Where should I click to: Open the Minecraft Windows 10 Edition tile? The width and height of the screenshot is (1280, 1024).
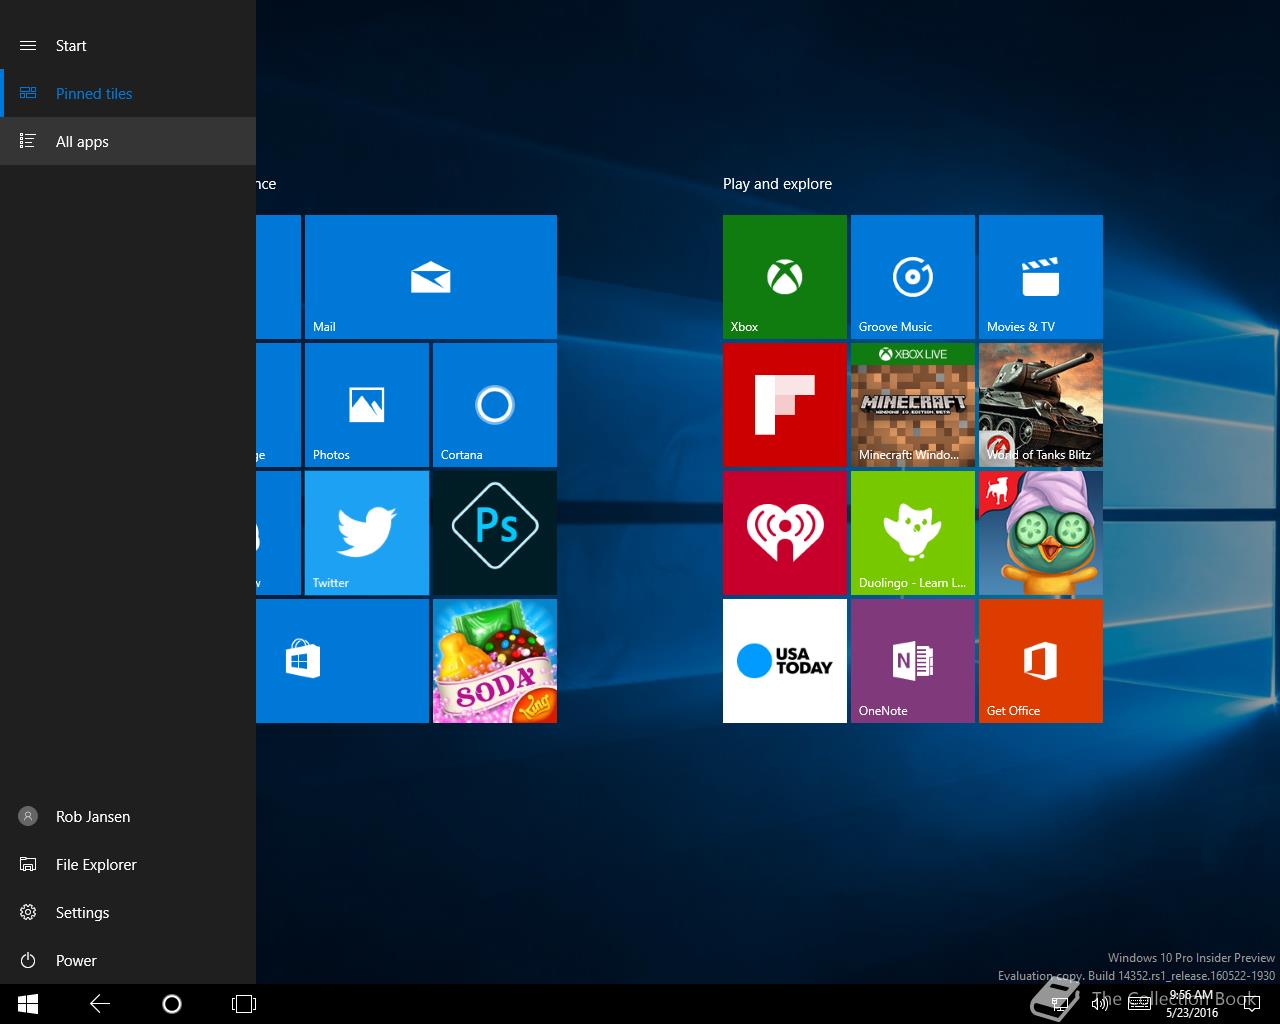(x=912, y=405)
